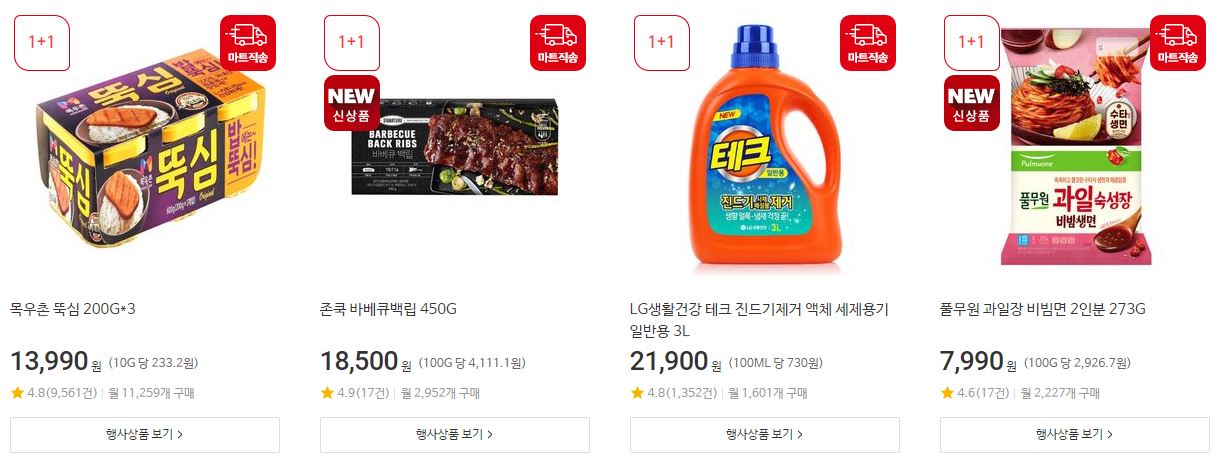
Task: Click the 1+1 badge on 목우촌 뚝심
Action: 42,43
